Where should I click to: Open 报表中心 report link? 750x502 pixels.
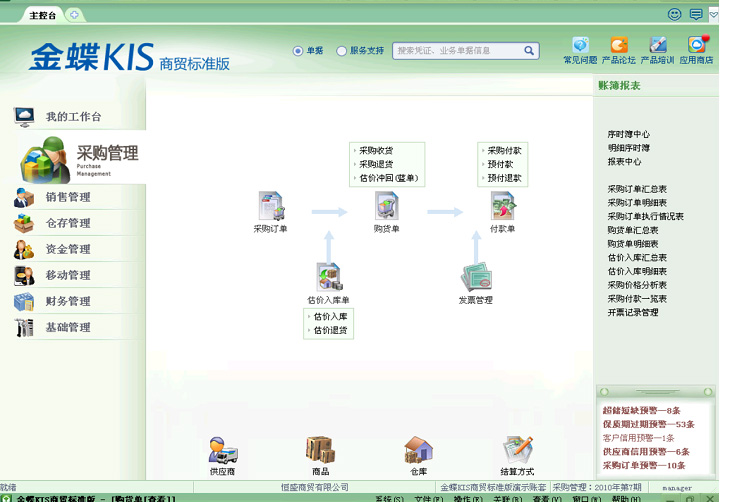coord(624,162)
